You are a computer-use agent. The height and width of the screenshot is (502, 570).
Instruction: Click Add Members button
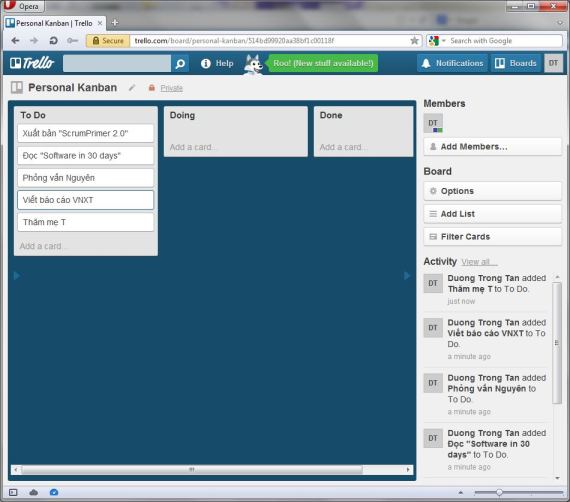coord(493,147)
